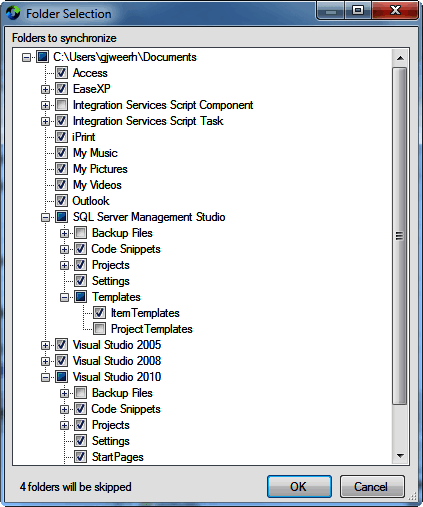
Task: Uncheck the My Music checkbox
Action: (x=61, y=153)
